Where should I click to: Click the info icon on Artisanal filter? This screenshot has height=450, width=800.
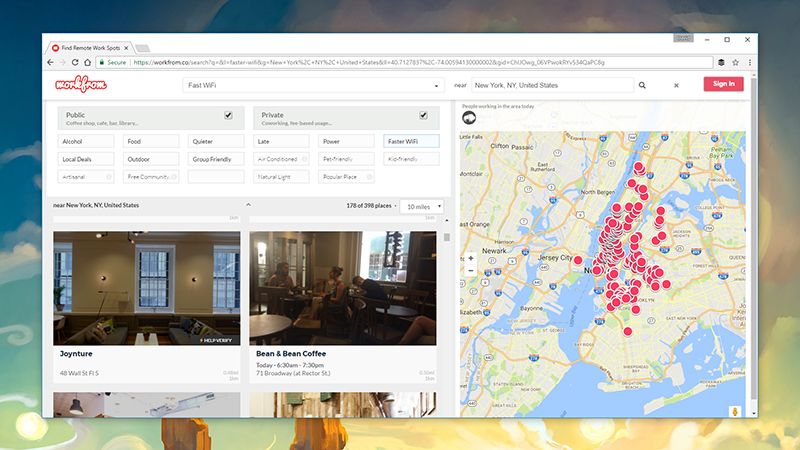click(x=109, y=177)
